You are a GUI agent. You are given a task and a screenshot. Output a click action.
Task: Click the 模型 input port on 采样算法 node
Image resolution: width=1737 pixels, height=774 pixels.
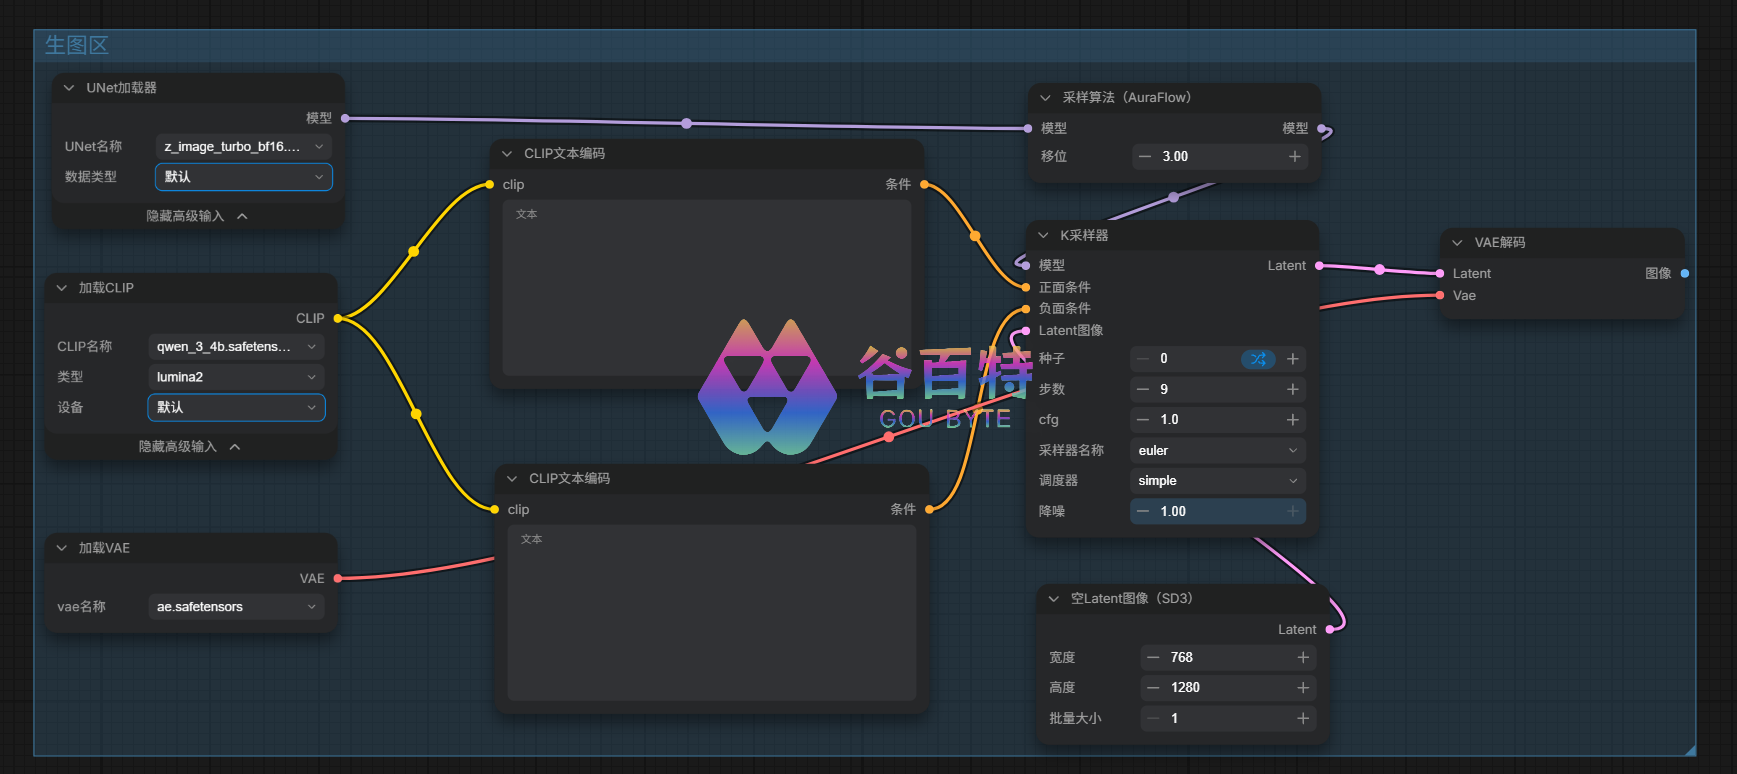[x=1028, y=128]
